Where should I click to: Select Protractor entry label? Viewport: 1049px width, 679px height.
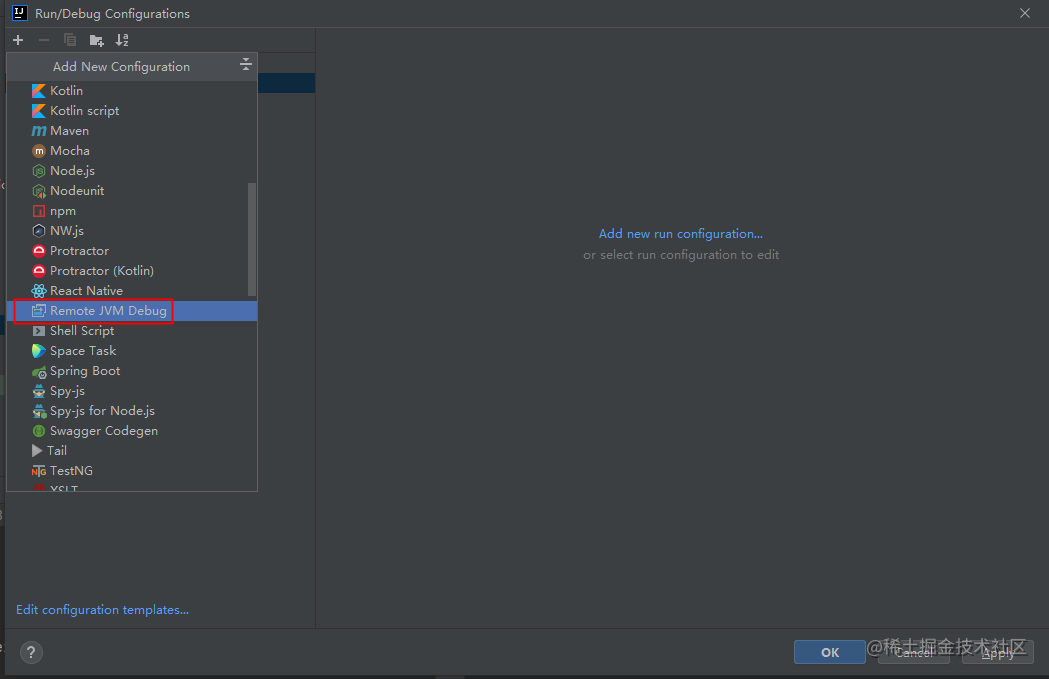point(79,251)
